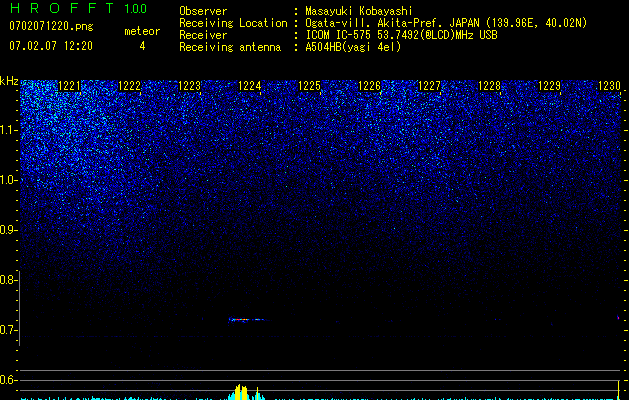Screen dimensions: 629x400
Task: Click the meteor count label
Action: [x=142, y=31]
